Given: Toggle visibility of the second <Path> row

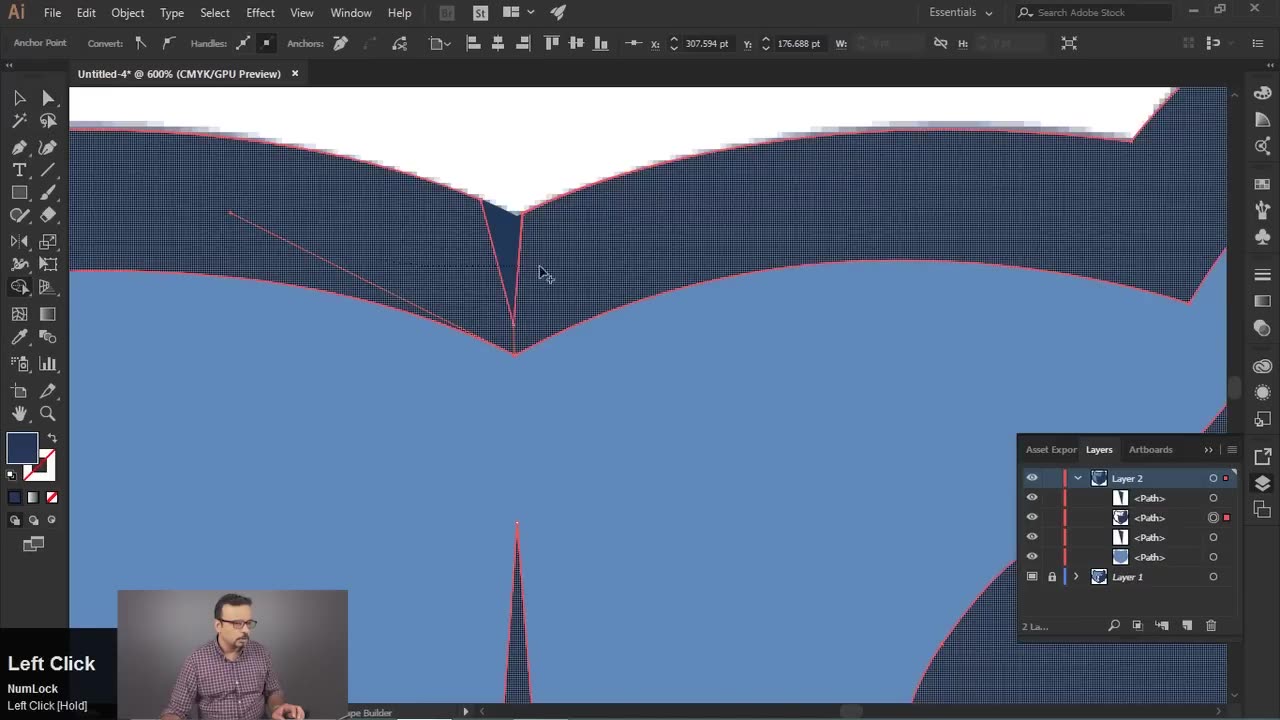Looking at the screenshot, I should tap(1032, 517).
